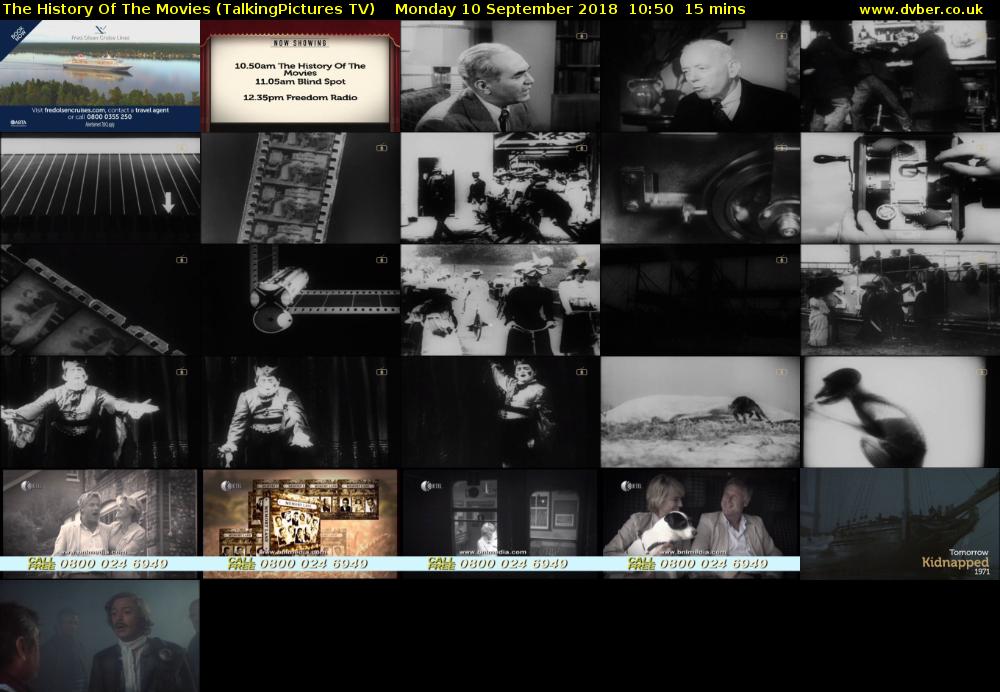Click the fredolsencruises.com address in the advert

coord(73,110)
